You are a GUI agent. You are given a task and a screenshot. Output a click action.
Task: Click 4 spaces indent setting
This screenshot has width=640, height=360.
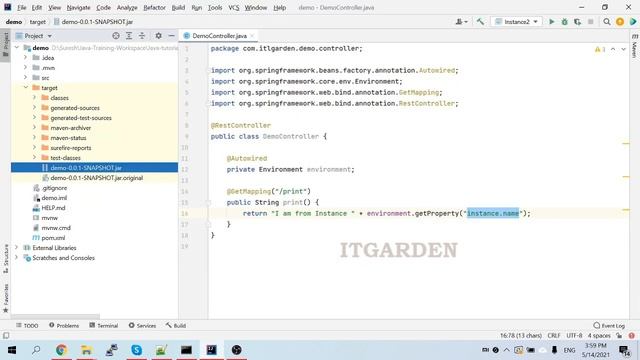(599, 335)
